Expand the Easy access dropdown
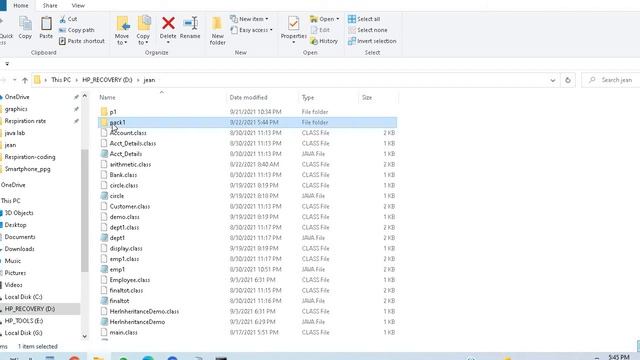 pos(271,30)
